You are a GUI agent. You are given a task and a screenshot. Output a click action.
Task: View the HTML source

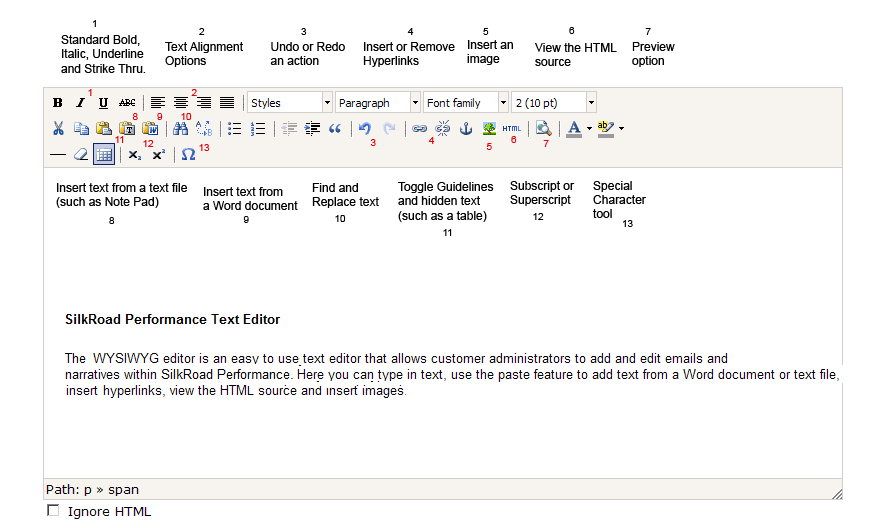point(511,129)
